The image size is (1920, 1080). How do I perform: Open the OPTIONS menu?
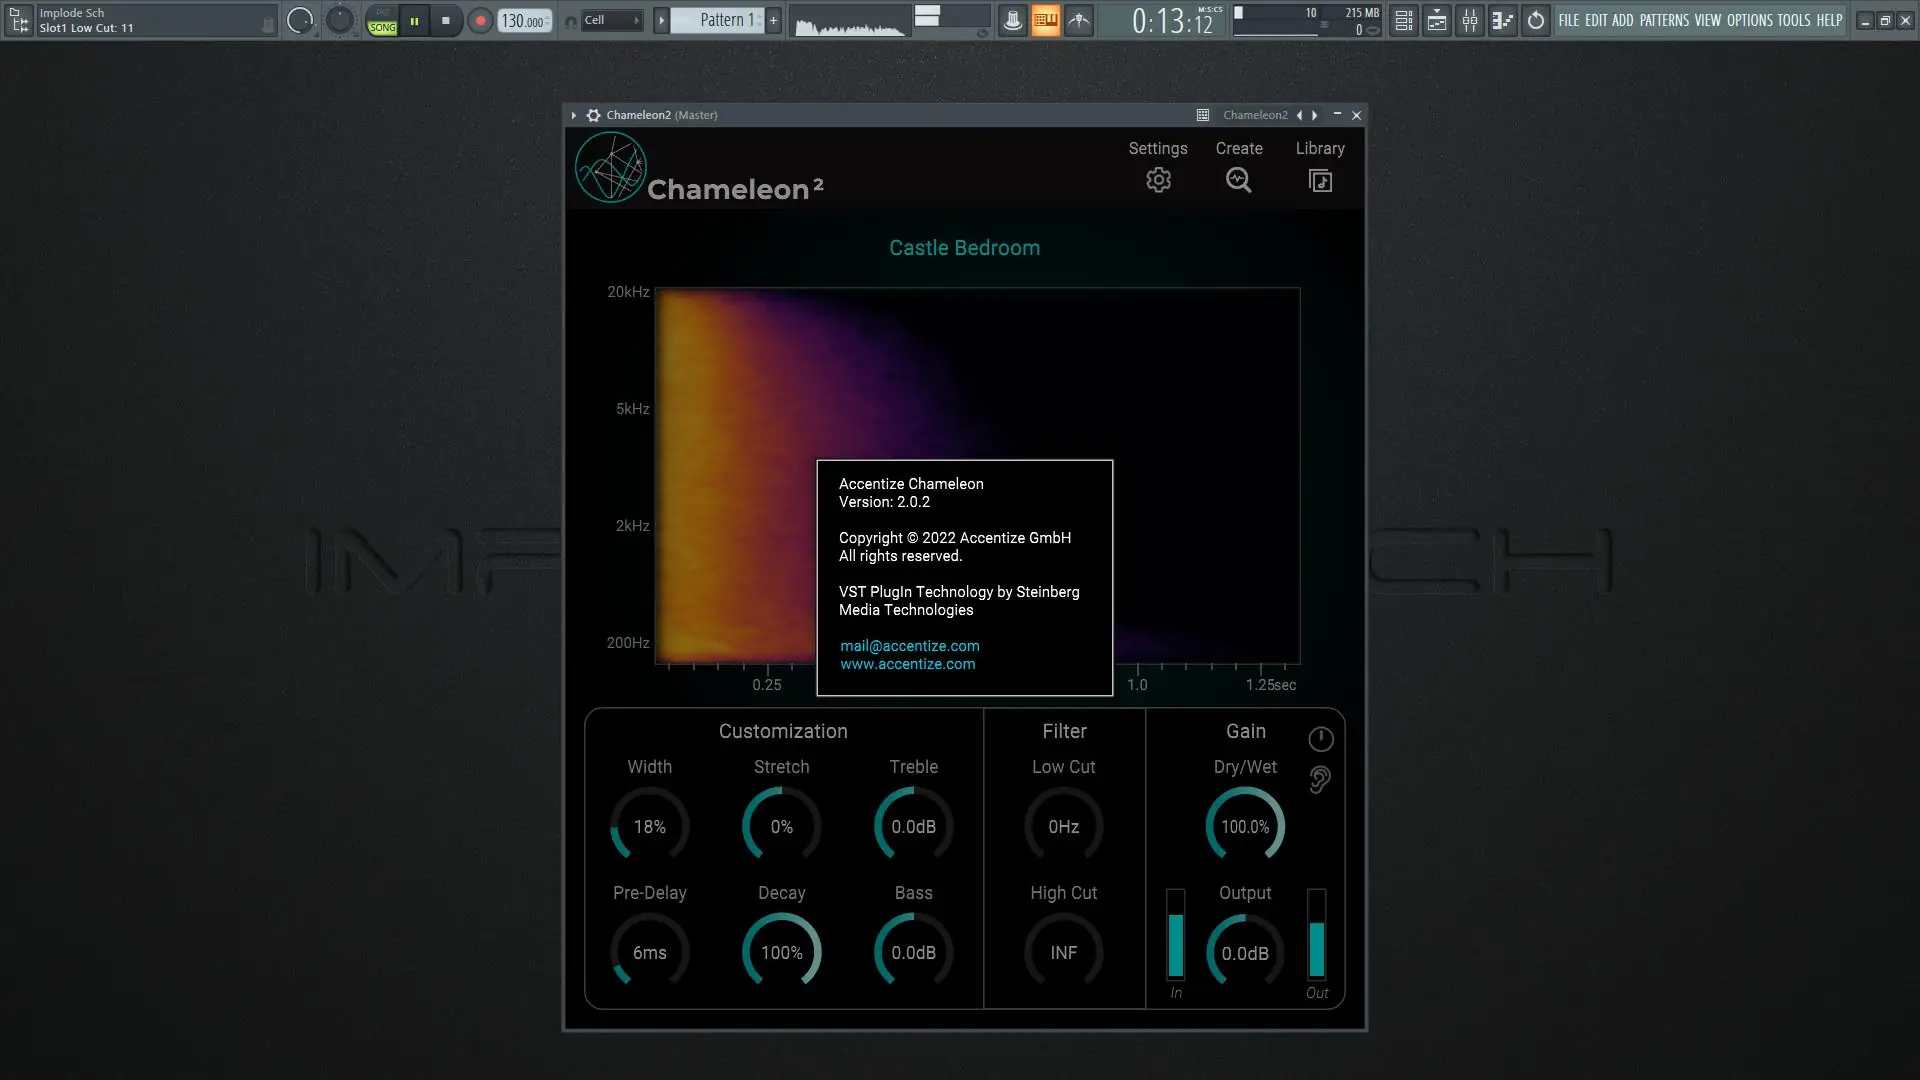(1749, 20)
